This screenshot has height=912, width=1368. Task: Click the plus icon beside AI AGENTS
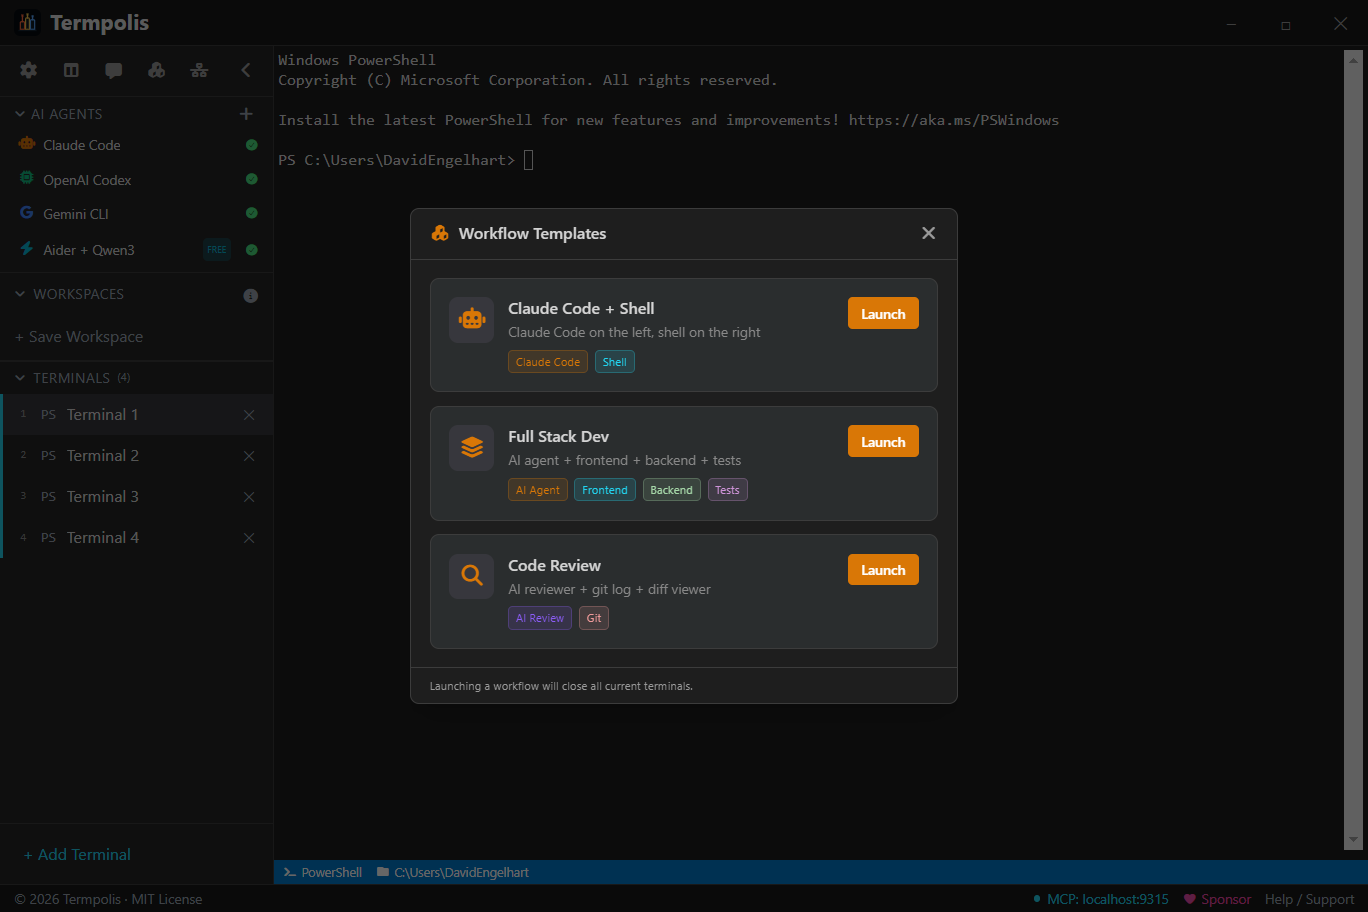click(246, 113)
